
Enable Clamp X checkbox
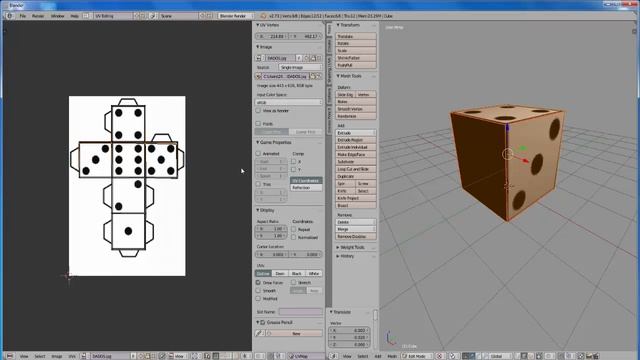click(293, 161)
